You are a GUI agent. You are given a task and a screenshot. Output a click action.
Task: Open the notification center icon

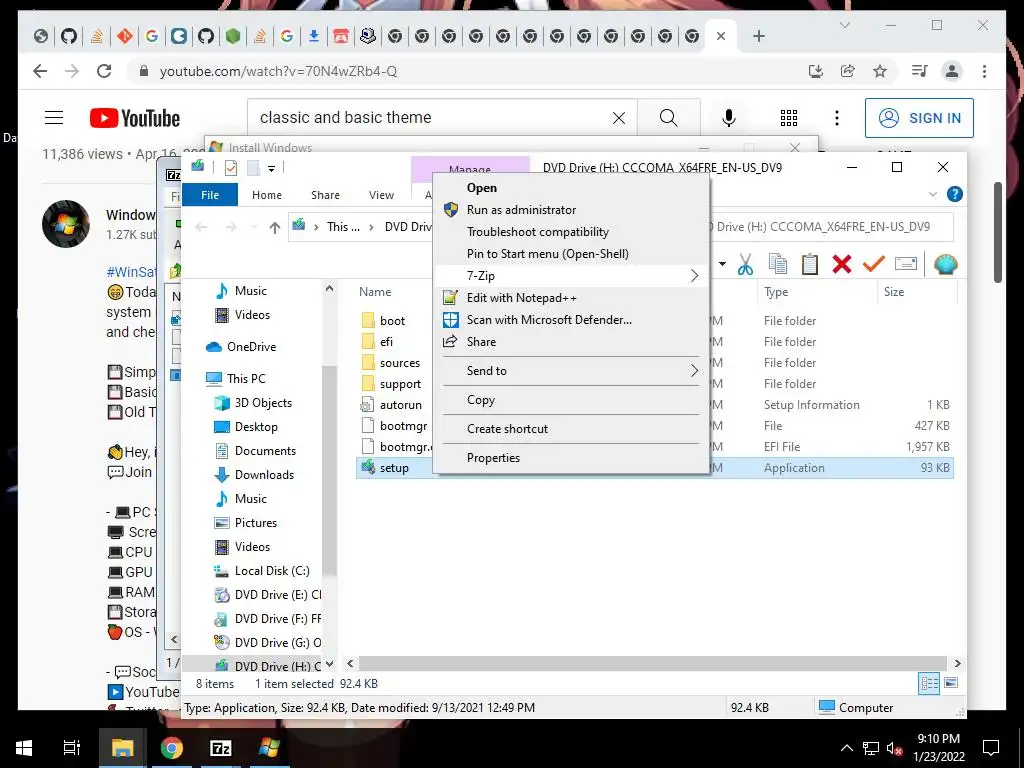(991, 748)
